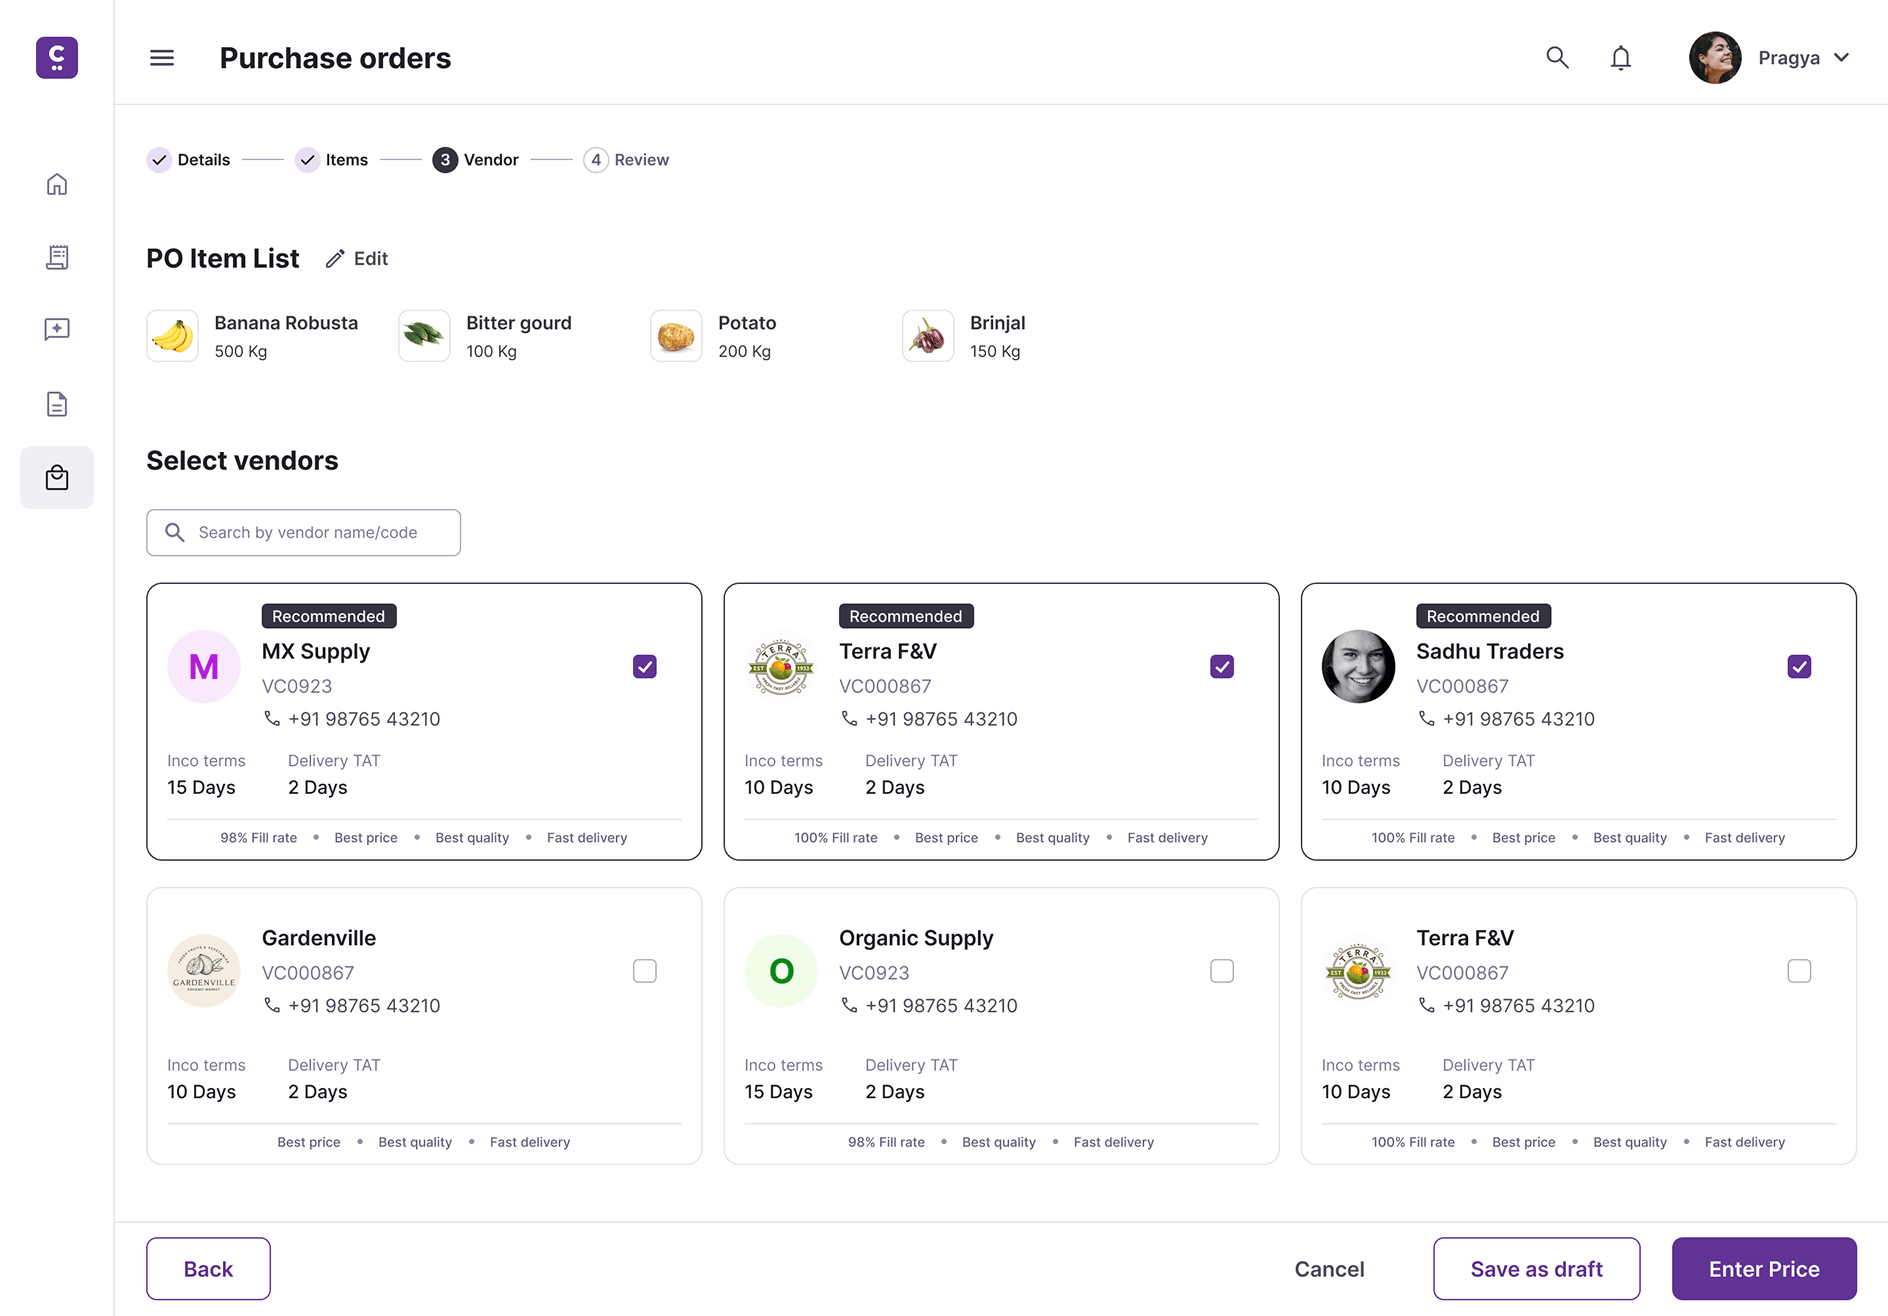Click the app logo icon

click(x=57, y=58)
